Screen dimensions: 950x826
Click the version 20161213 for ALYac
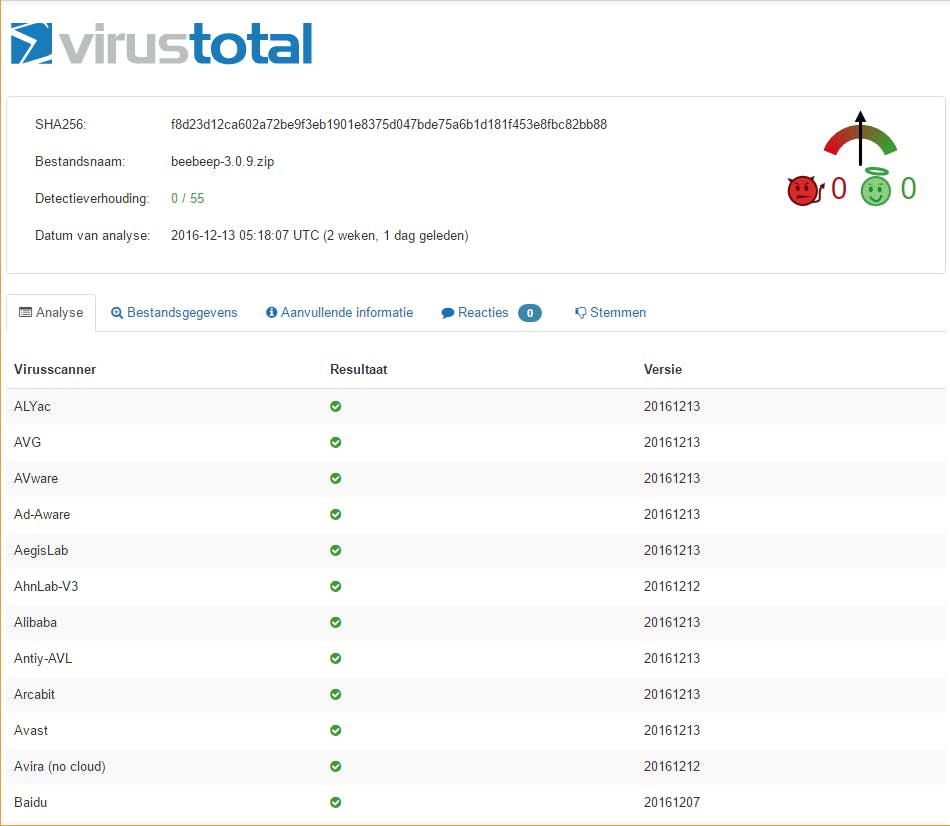672,407
